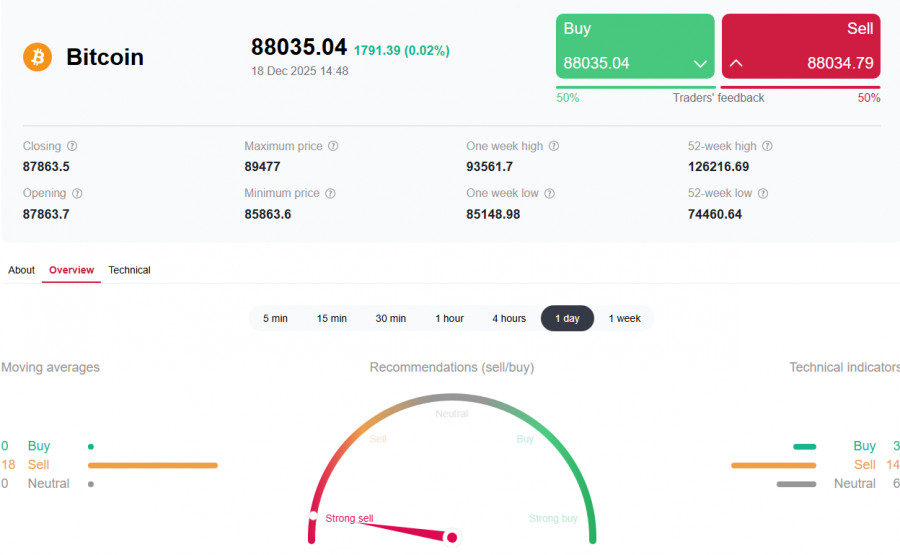The image size is (900, 555).
Task: Click the 52-week high value 126216.69
Action: point(719,166)
